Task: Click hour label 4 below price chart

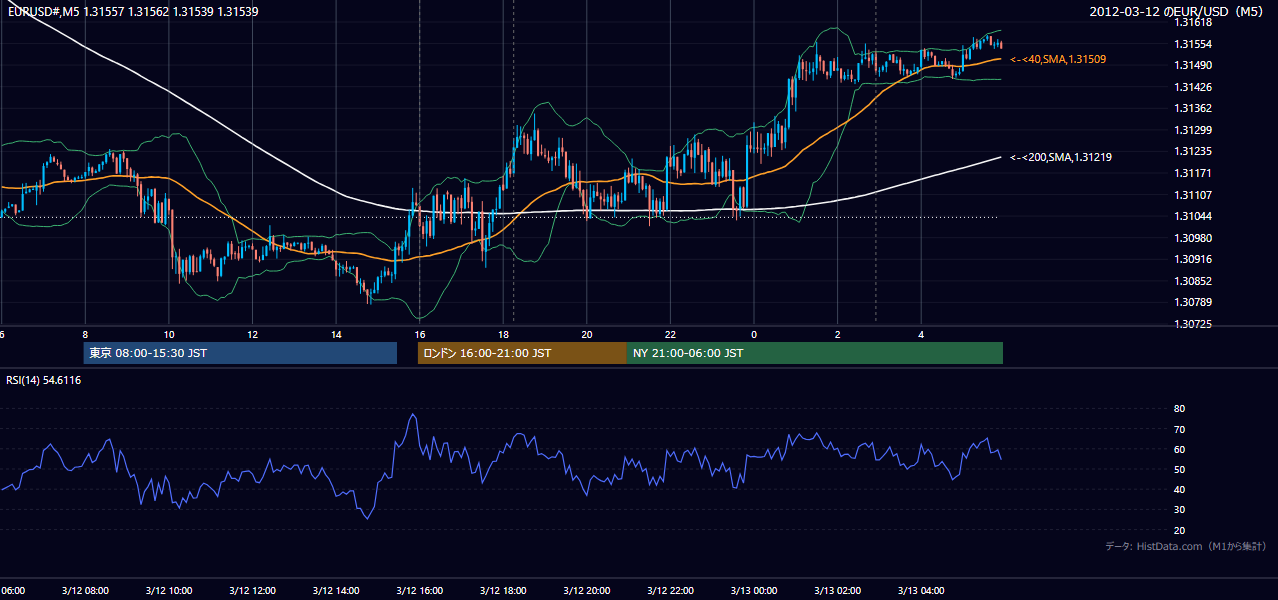Action: [921, 334]
